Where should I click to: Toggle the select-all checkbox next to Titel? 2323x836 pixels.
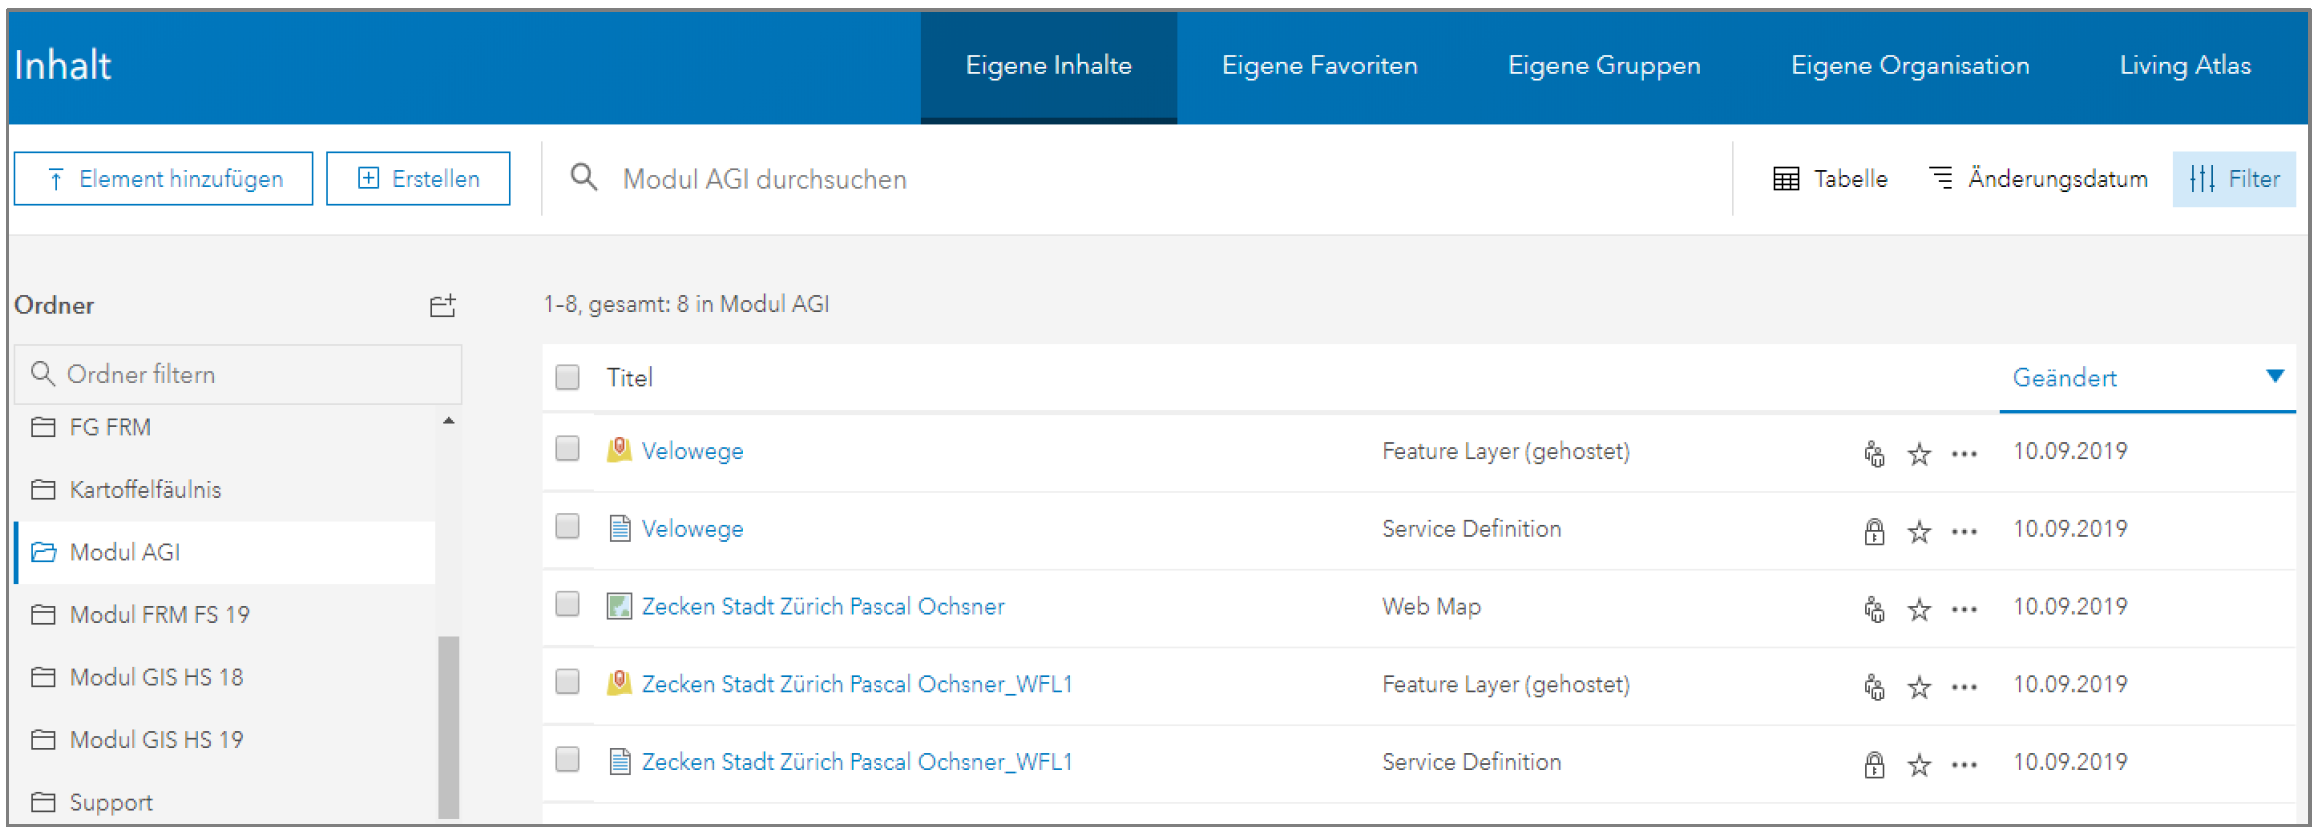(x=567, y=377)
